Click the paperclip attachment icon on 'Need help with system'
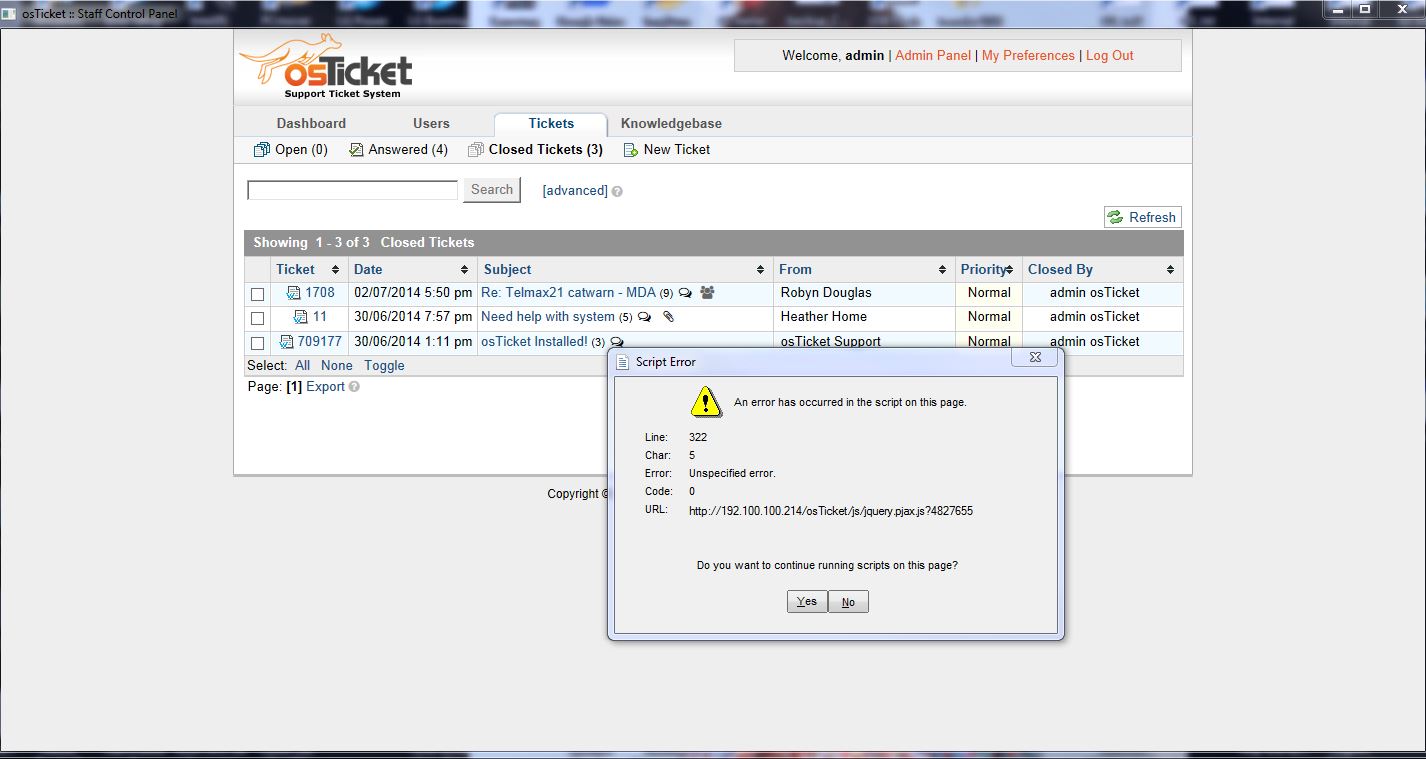Image resolution: width=1426 pixels, height=759 pixels. tap(666, 317)
